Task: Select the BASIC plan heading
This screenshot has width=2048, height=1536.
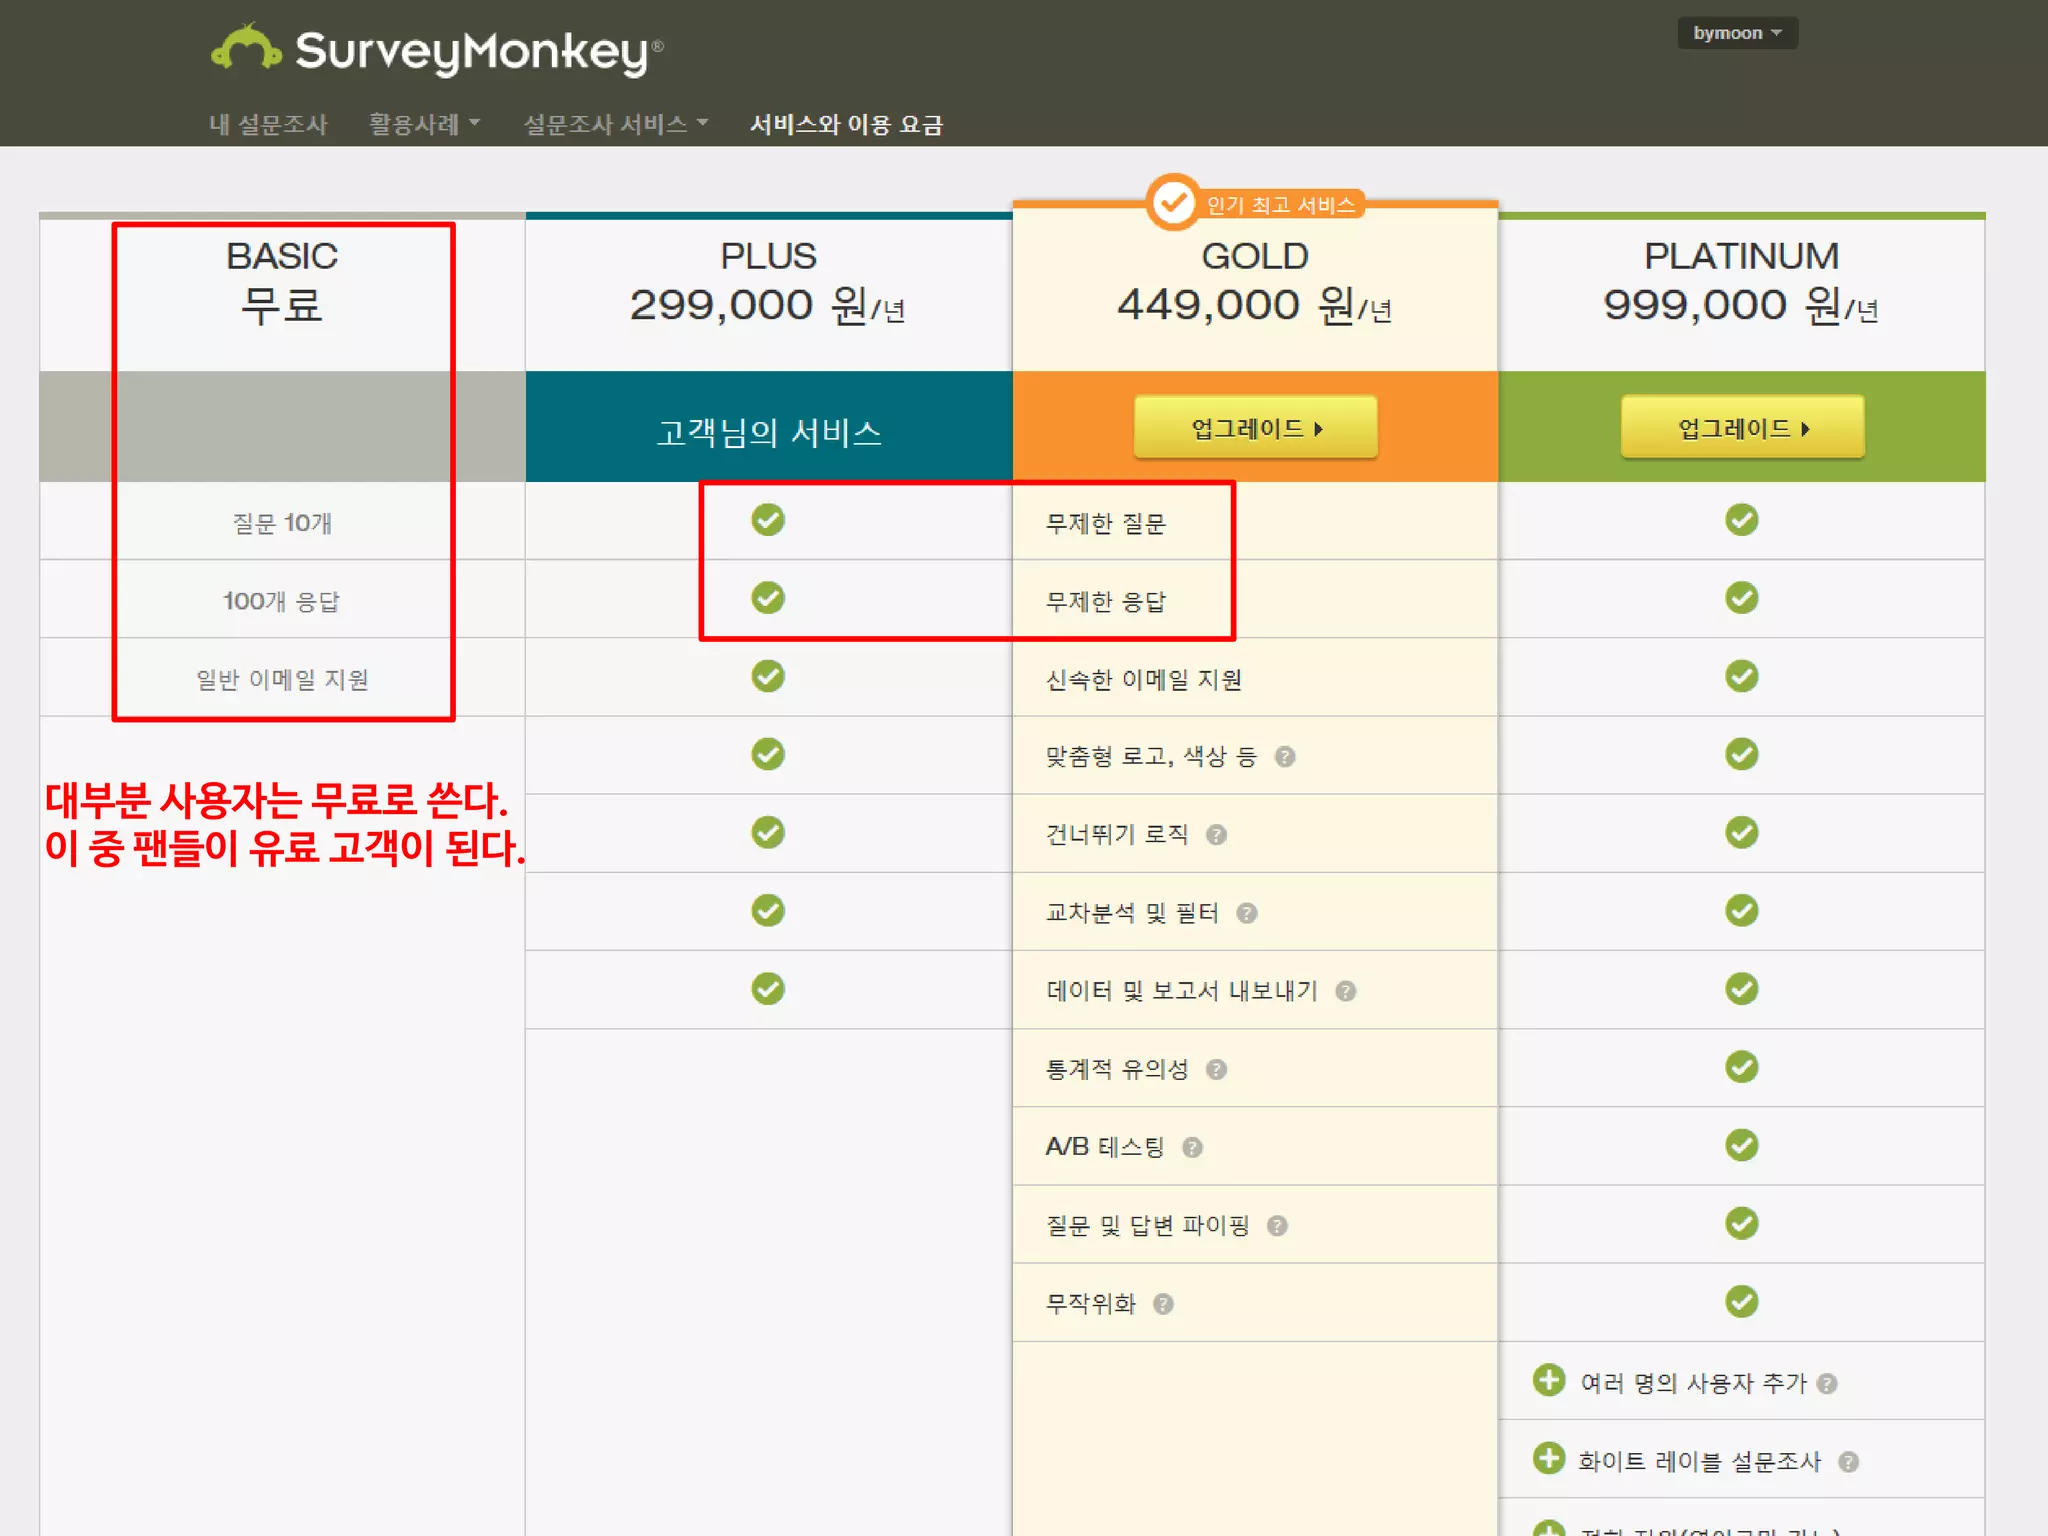Action: coord(282,256)
